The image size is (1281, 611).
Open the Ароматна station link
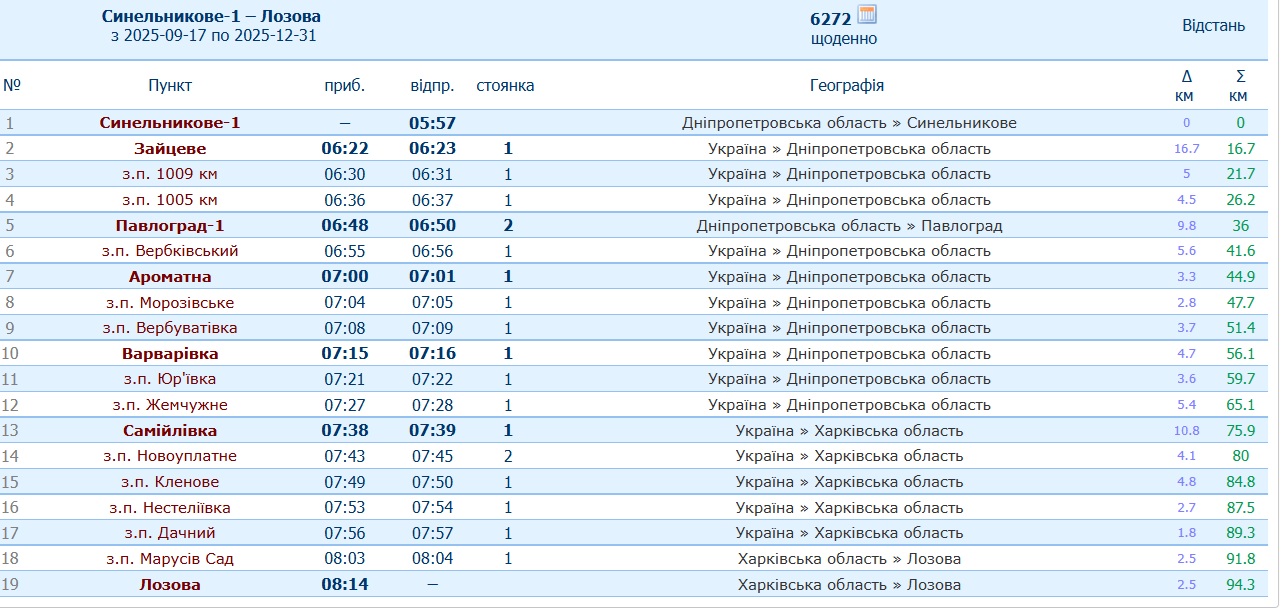170,277
